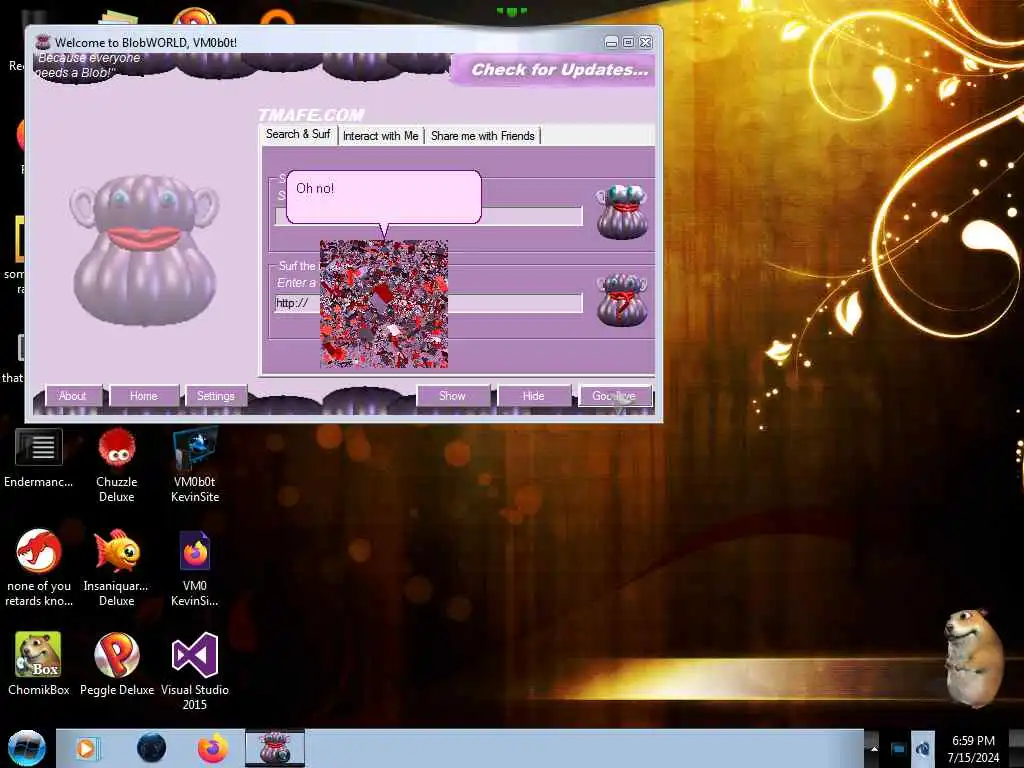
Task: Click the http:// URL input field
Action: point(428,303)
